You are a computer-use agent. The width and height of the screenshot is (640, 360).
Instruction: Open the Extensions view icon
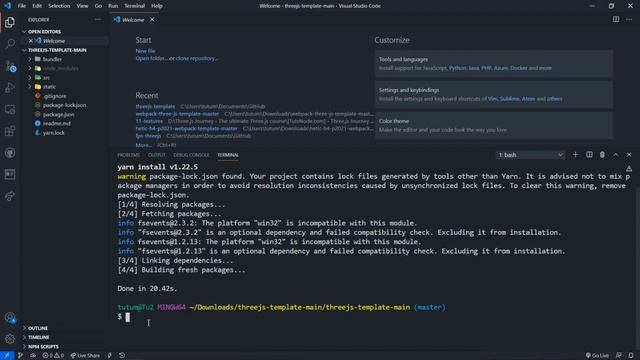[10, 131]
